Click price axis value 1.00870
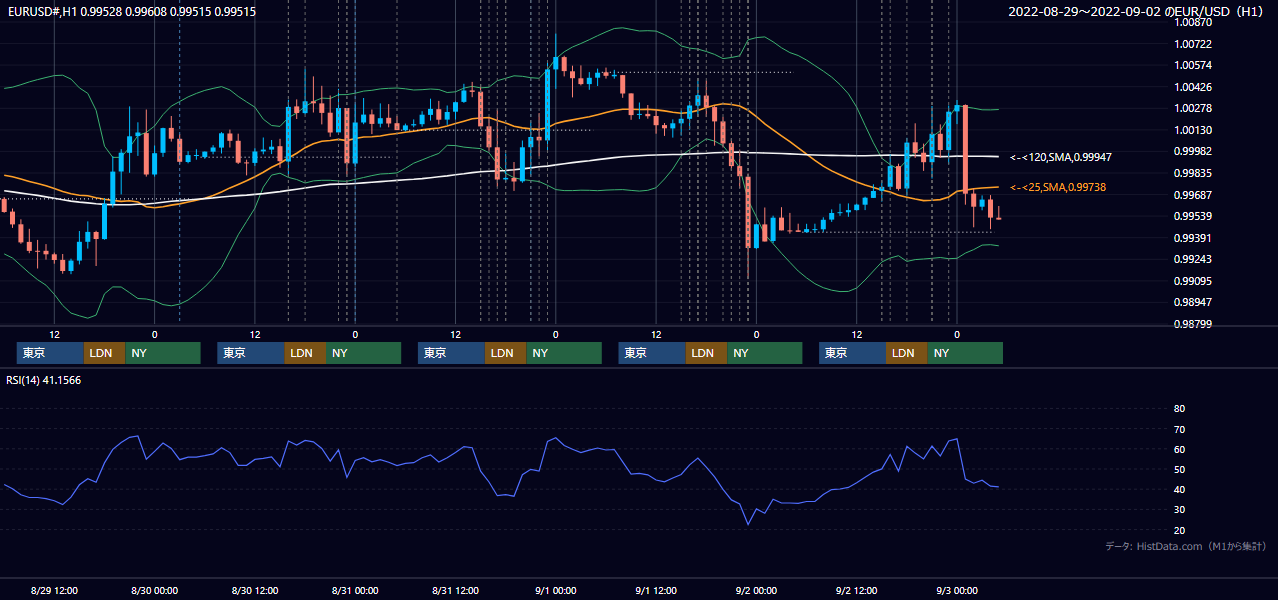This screenshot has height=600, width=1278. click(1193, 23)
